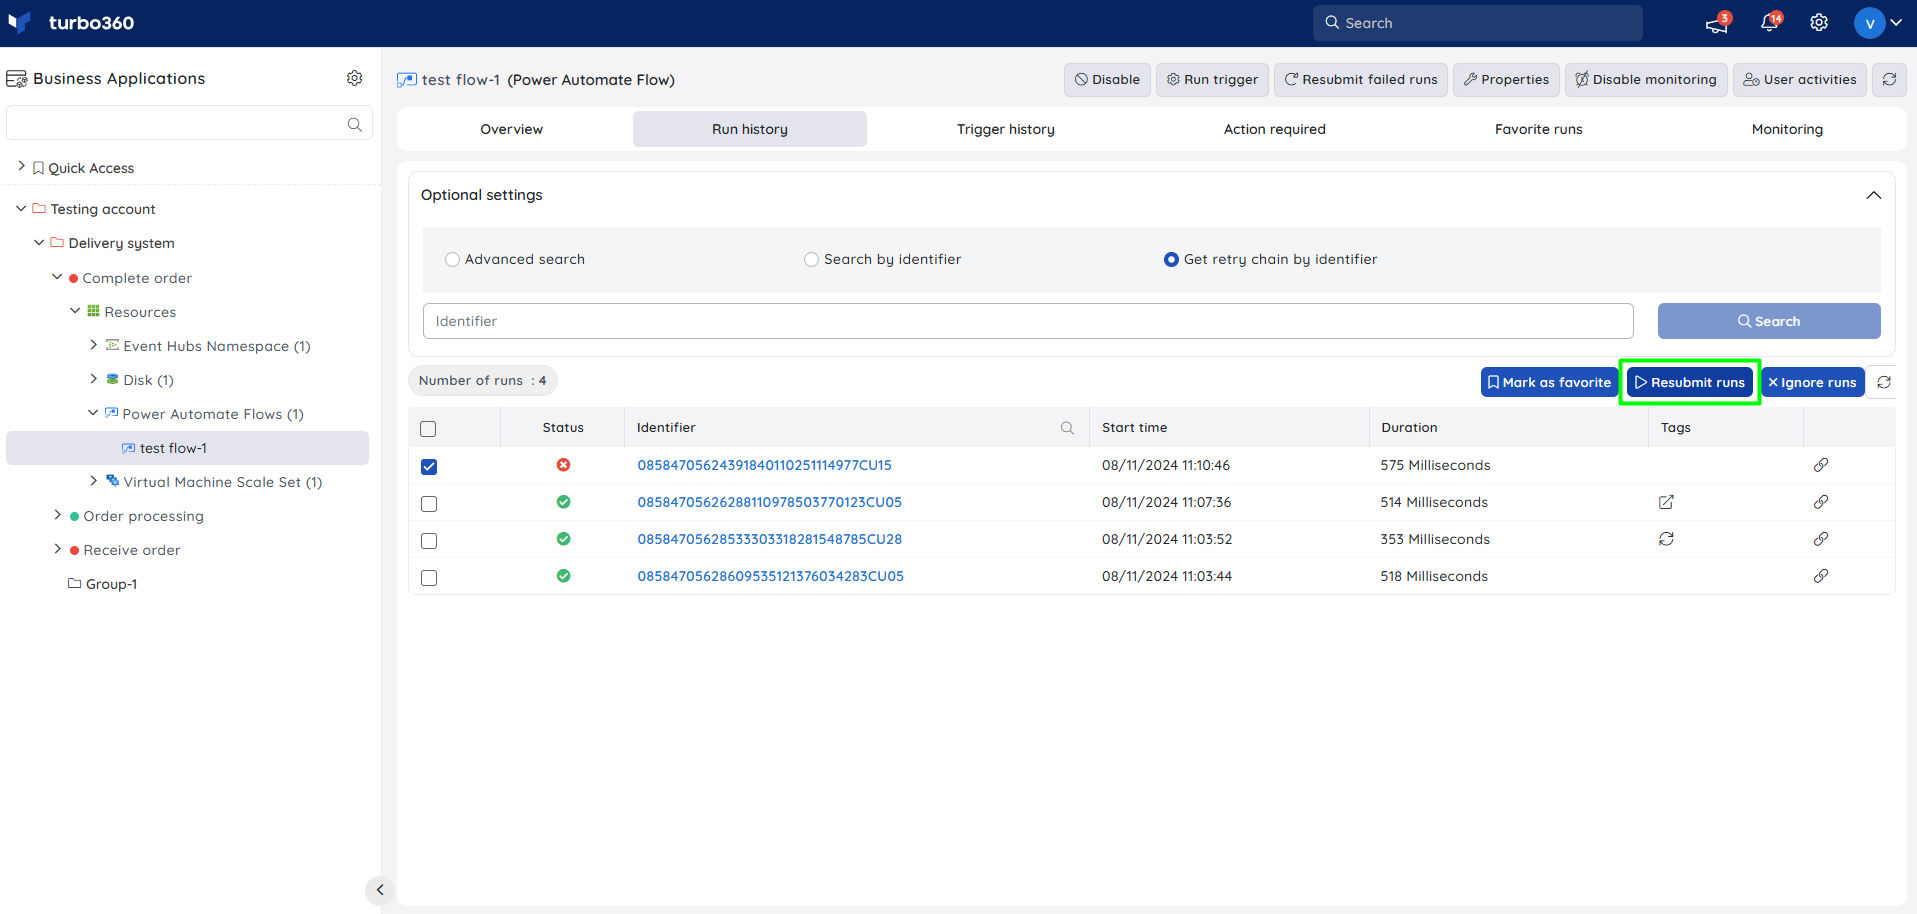Collapse the Optional settings panel
Image resolution: width=1917 pixels, height=914 pixels.
coord(1873,195)
